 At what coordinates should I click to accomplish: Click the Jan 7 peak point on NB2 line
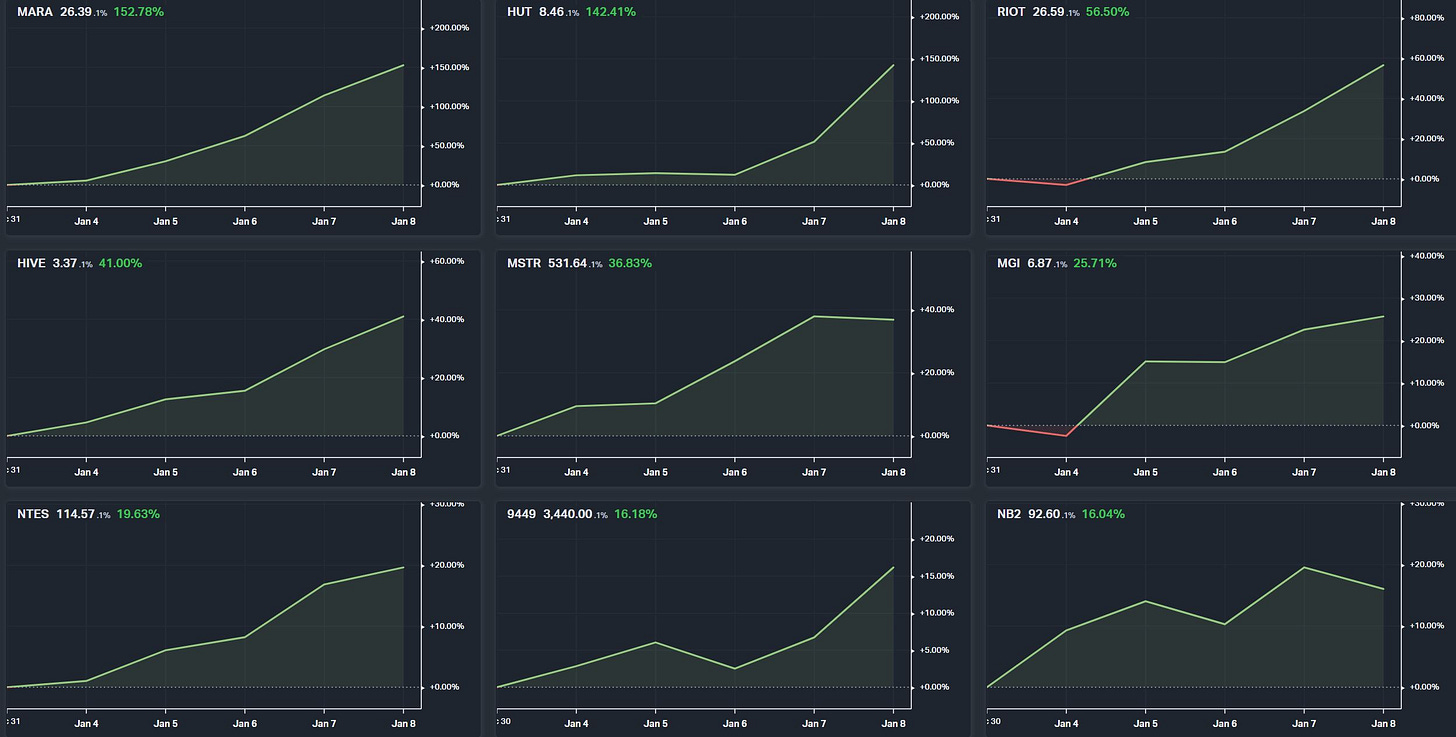coord(1304,567)
